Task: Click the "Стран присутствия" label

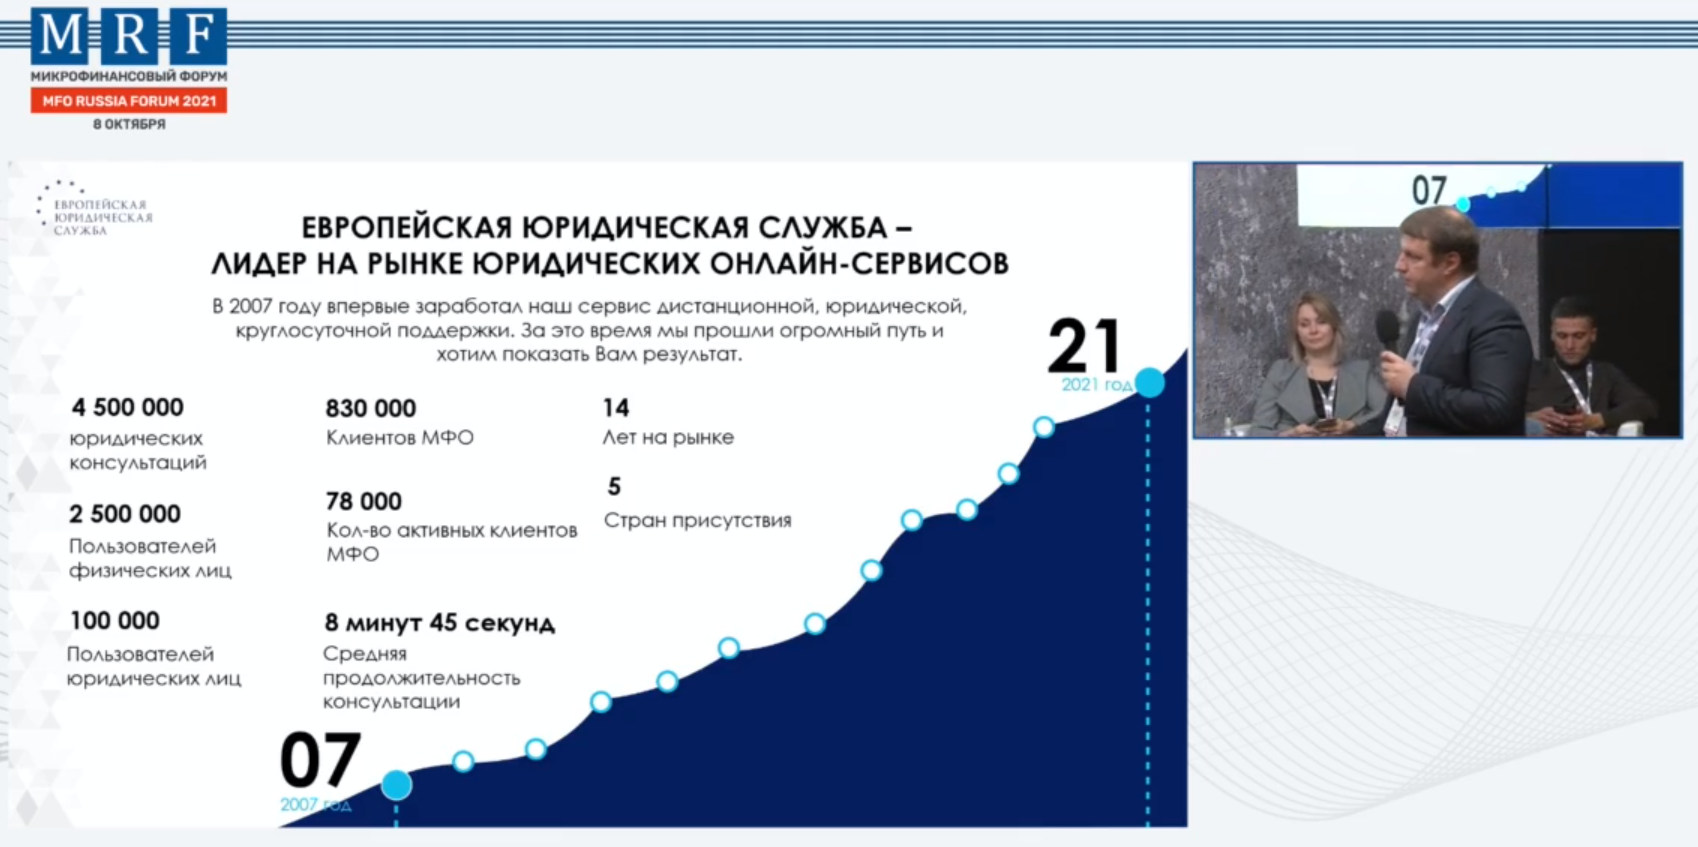Action: 698,520
